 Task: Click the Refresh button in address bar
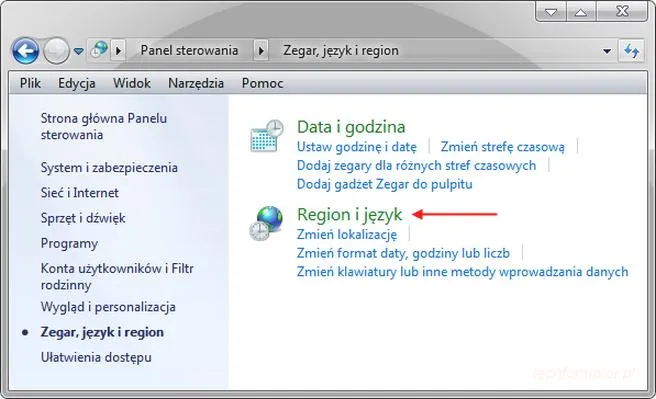(x=631, y=51)
